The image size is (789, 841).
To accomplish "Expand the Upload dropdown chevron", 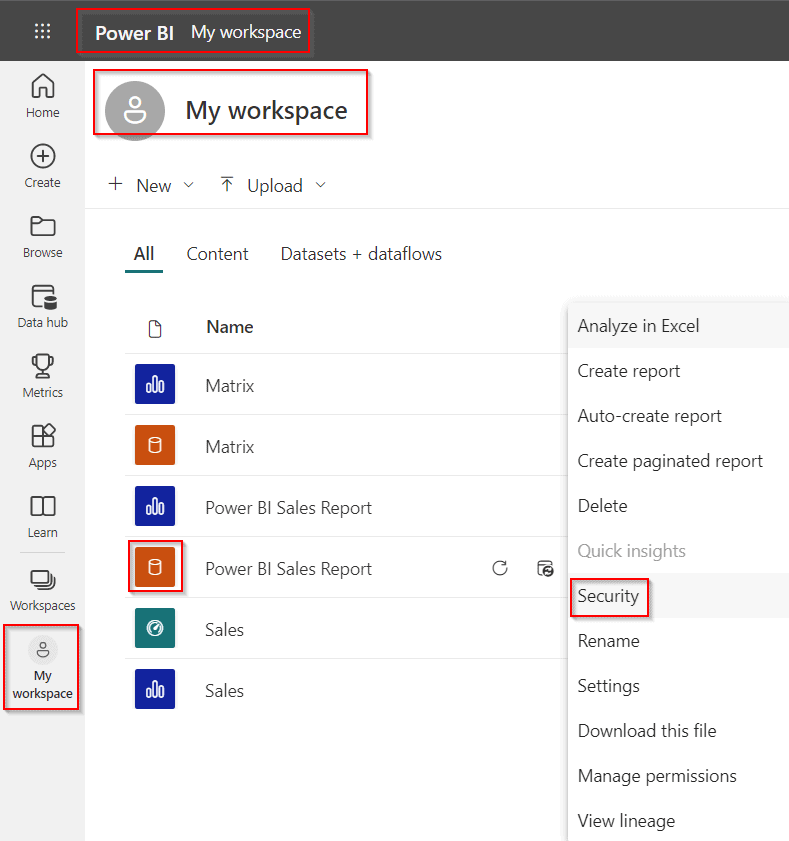I will (320, 185).
